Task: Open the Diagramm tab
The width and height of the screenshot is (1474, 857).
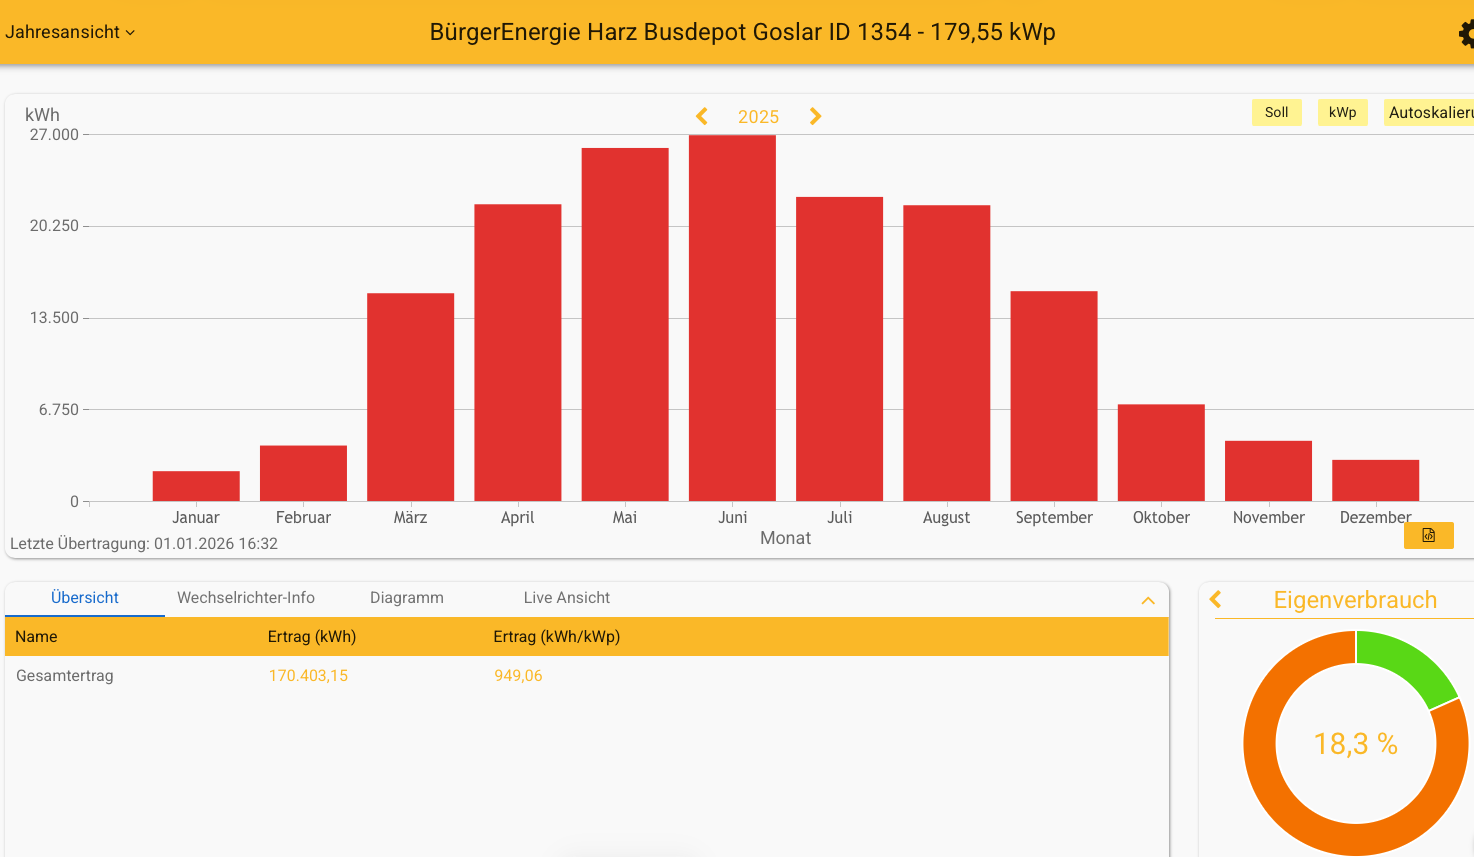Action: tap(406, 598)
